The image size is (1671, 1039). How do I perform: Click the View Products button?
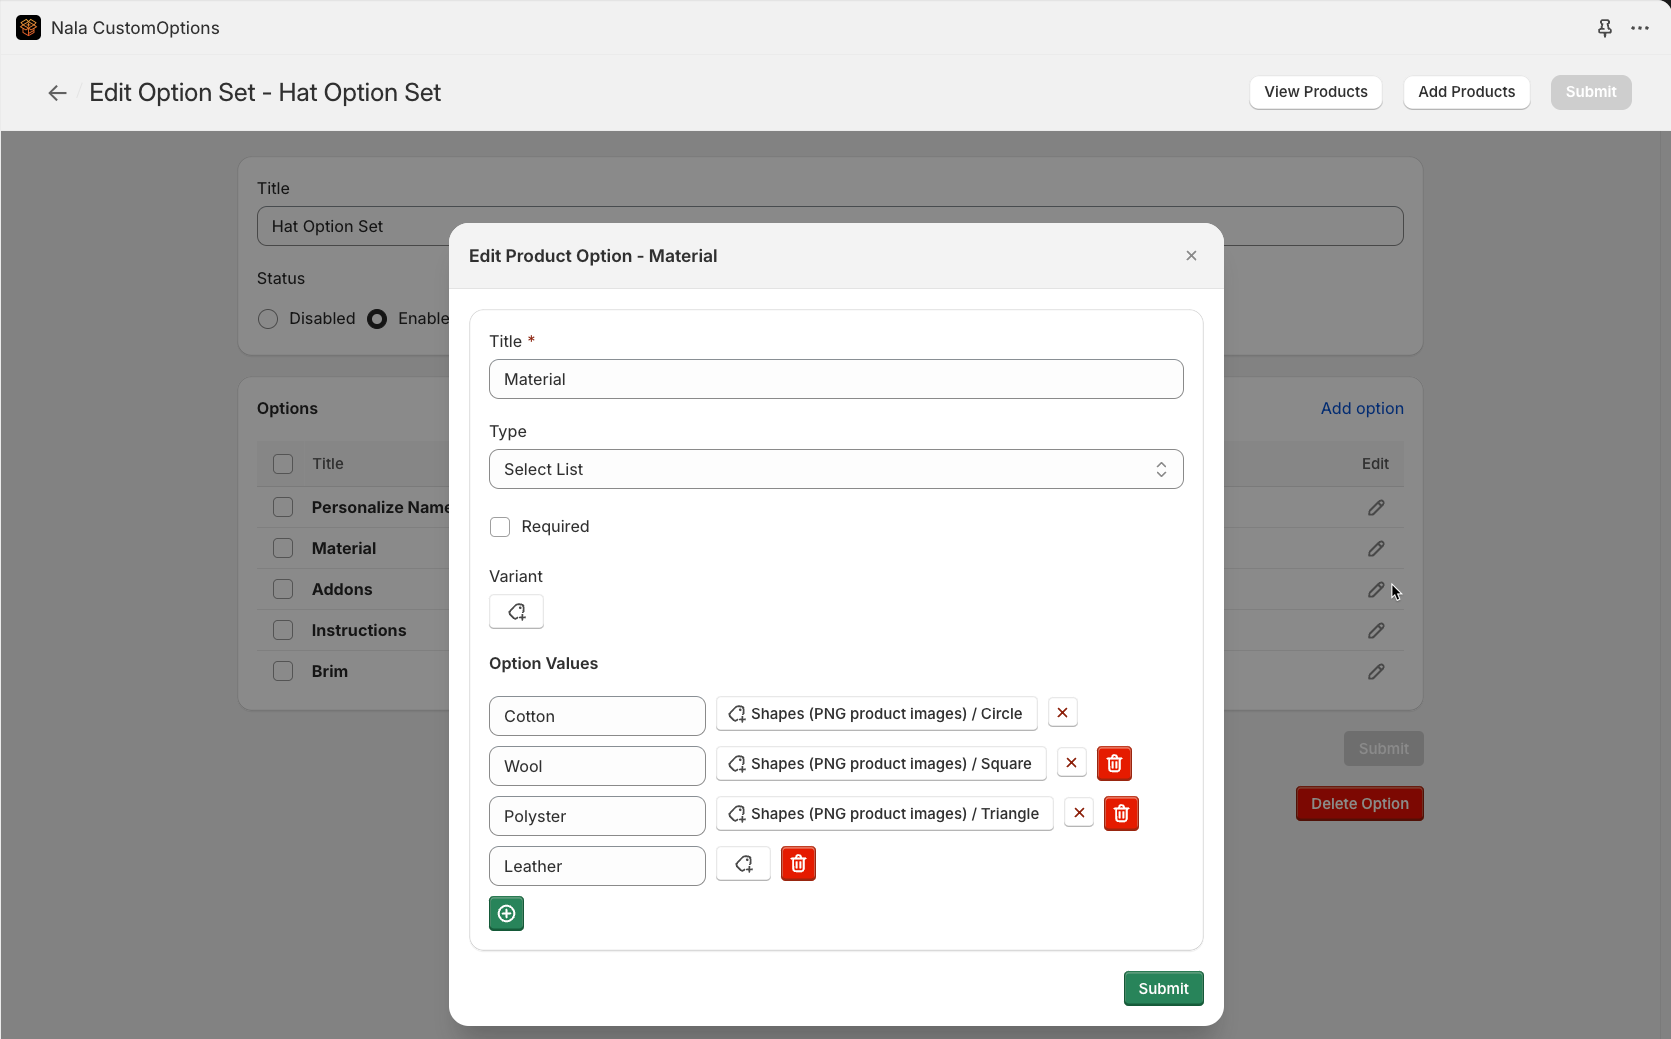click(x=1315, y=92)
